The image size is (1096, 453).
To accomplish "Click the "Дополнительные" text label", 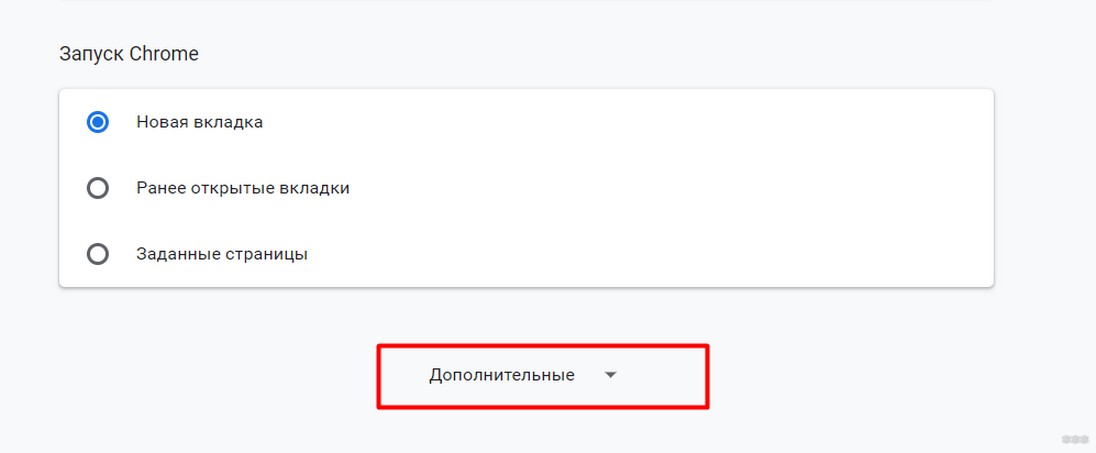I will point(501,376).
